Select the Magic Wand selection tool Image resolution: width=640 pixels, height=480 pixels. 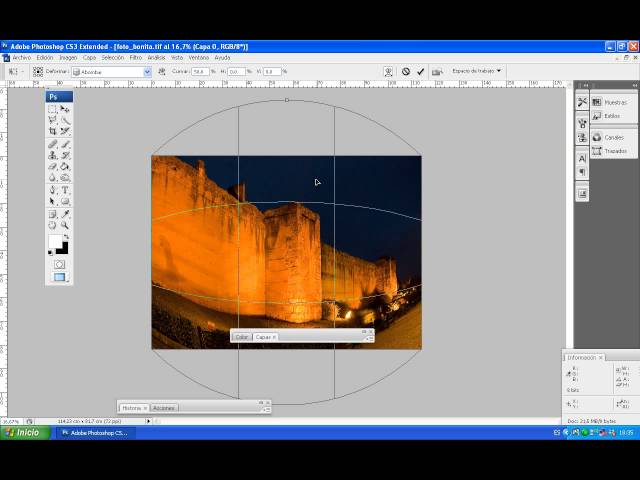(x=65, y=120)
